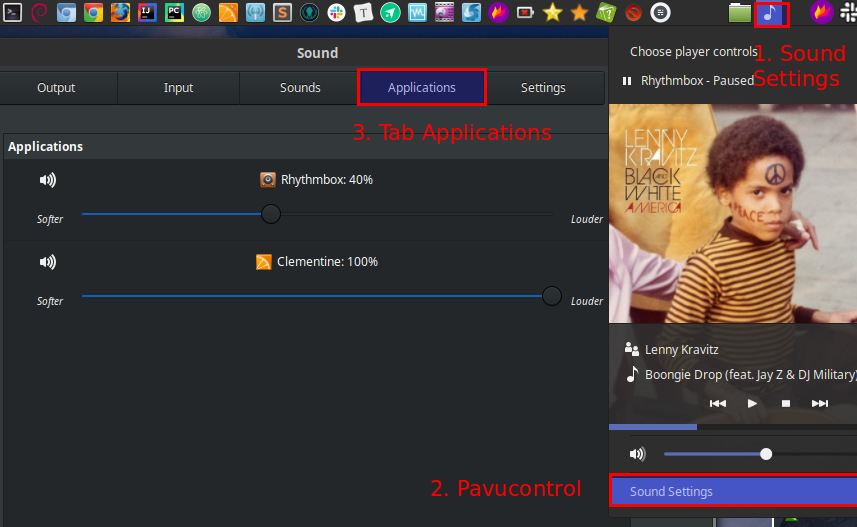Click the red prohibited-sign panel icon

(633, 12)
